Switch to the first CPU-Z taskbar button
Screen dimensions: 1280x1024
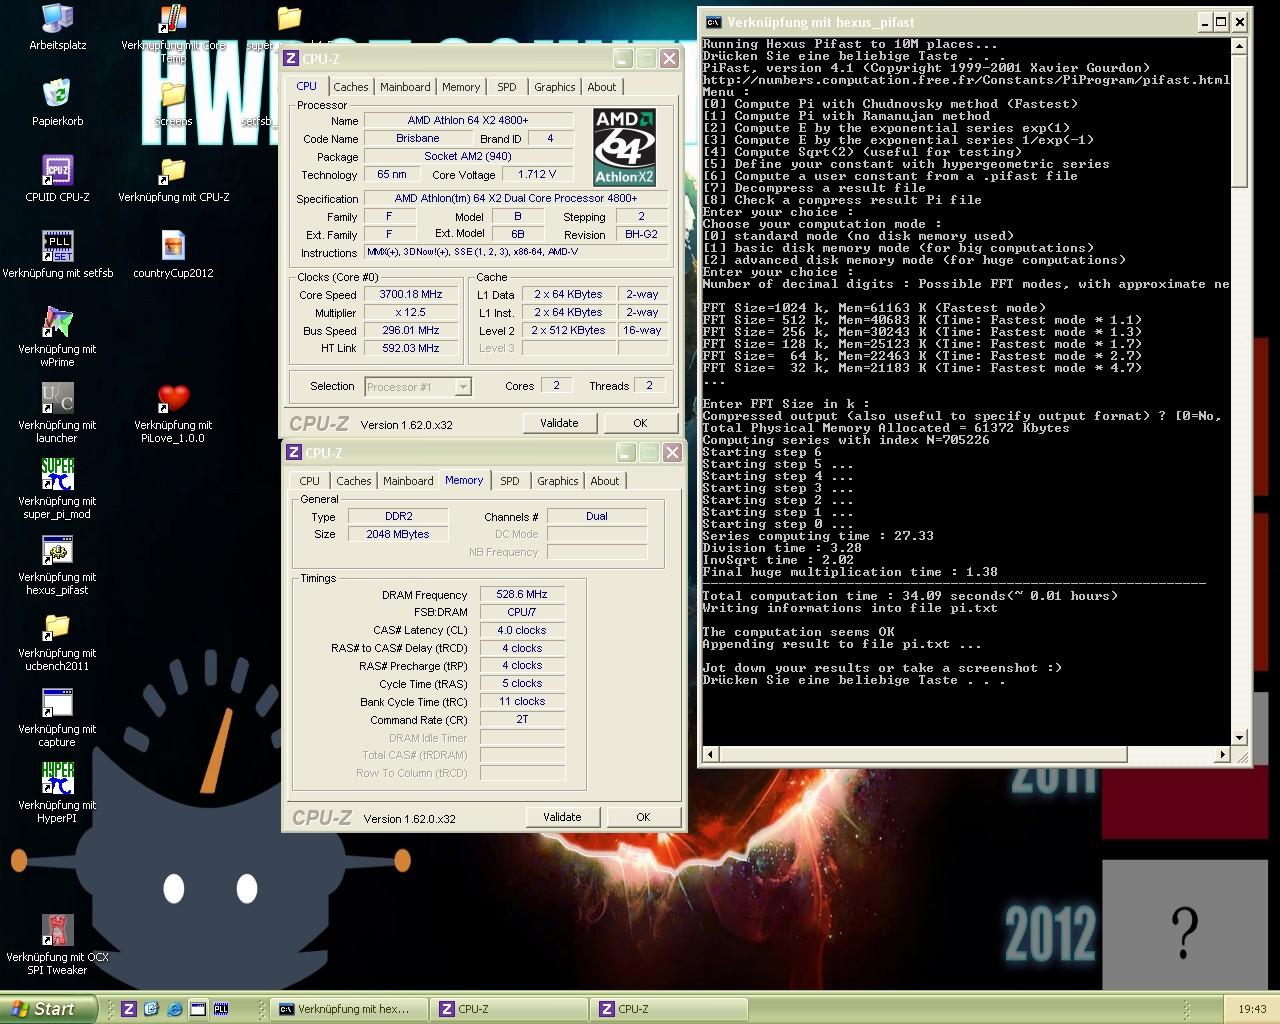click(x=509, y=1009)
